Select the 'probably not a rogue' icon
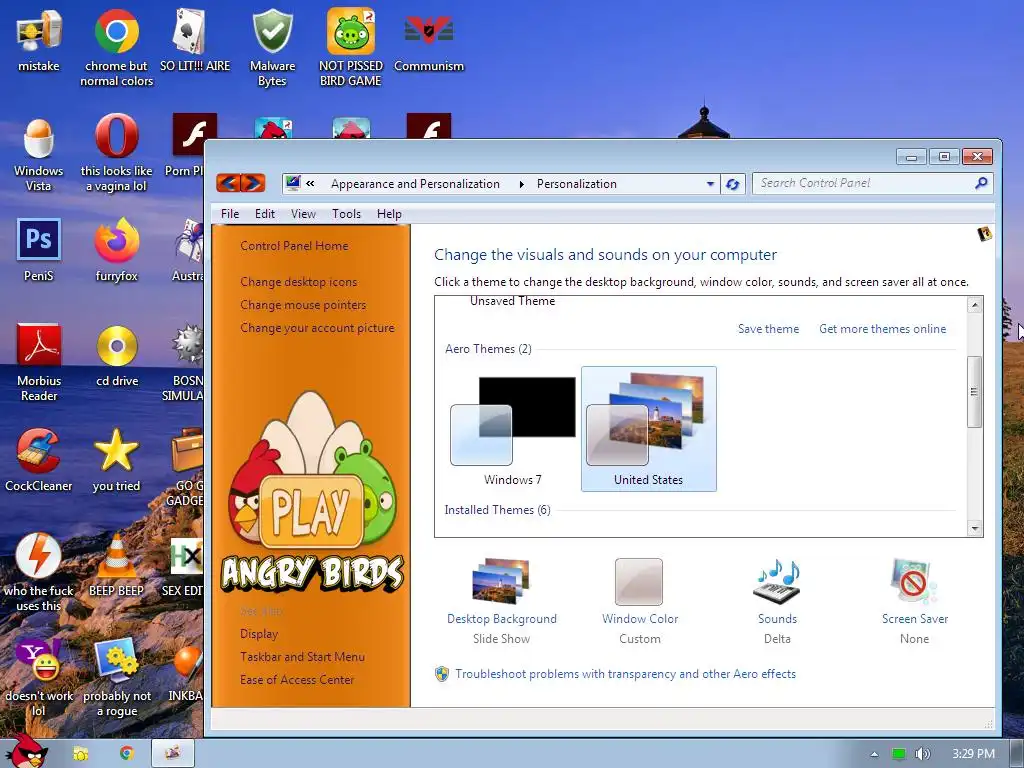Image resolution: width=1024 pixels, height=768 pixels. tap(116, 678)
